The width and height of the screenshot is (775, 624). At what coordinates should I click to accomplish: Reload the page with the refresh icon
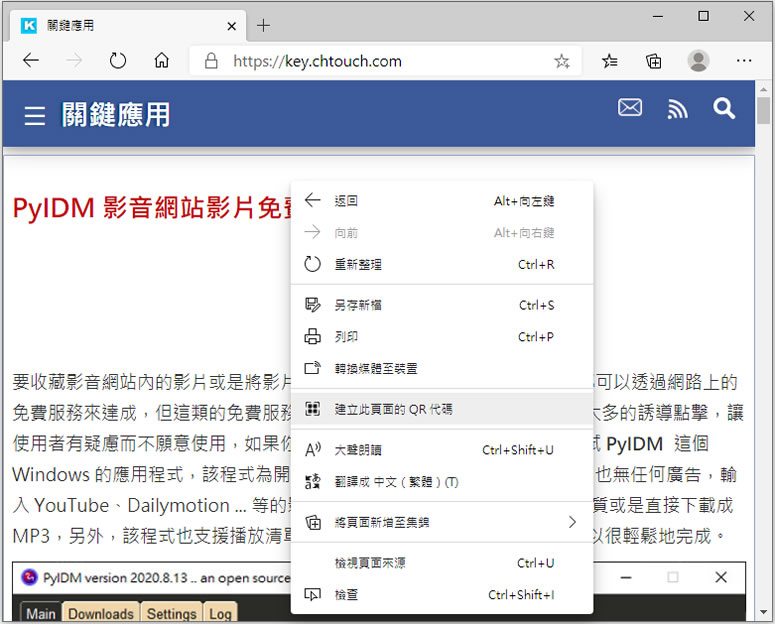pos(118,60)
